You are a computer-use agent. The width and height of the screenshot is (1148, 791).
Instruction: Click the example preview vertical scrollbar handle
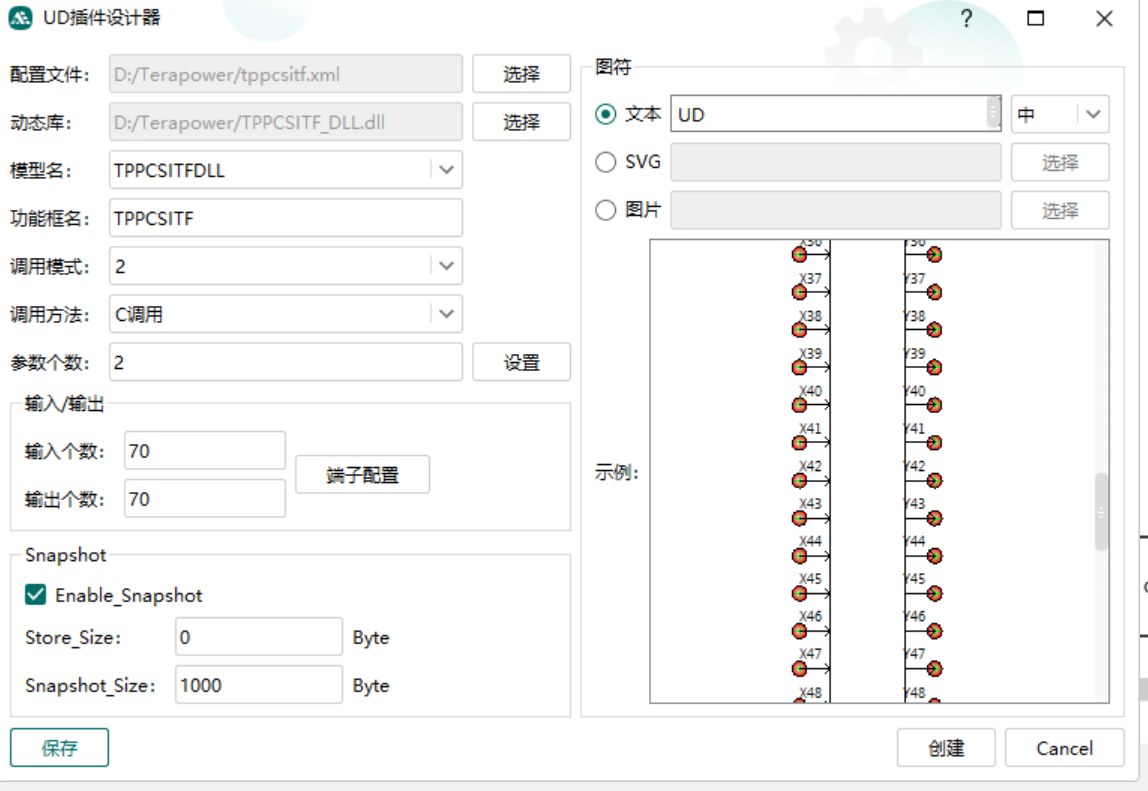point(1101,511)
